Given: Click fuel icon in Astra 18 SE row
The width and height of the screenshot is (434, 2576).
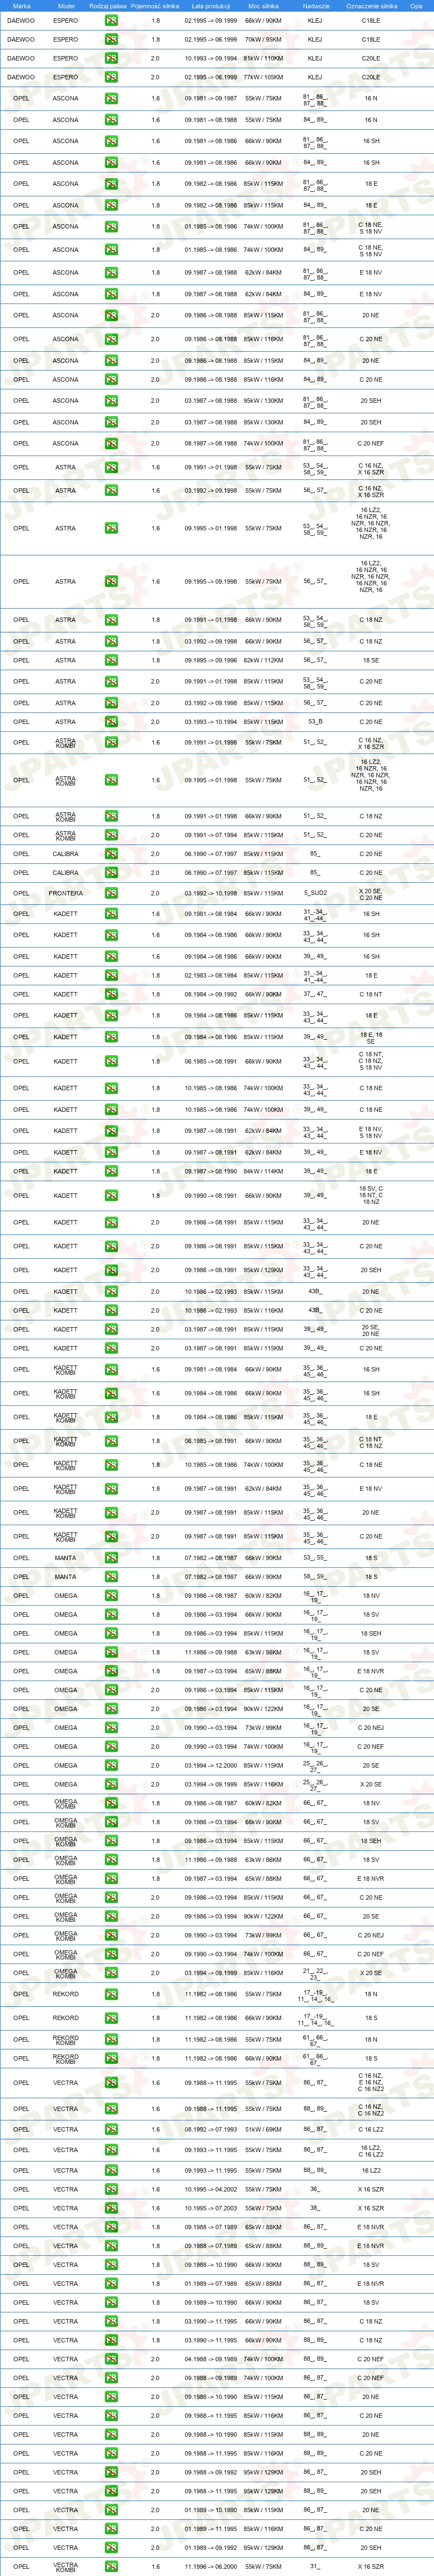Looking at the screenshot, I should (x=111, y=660).
